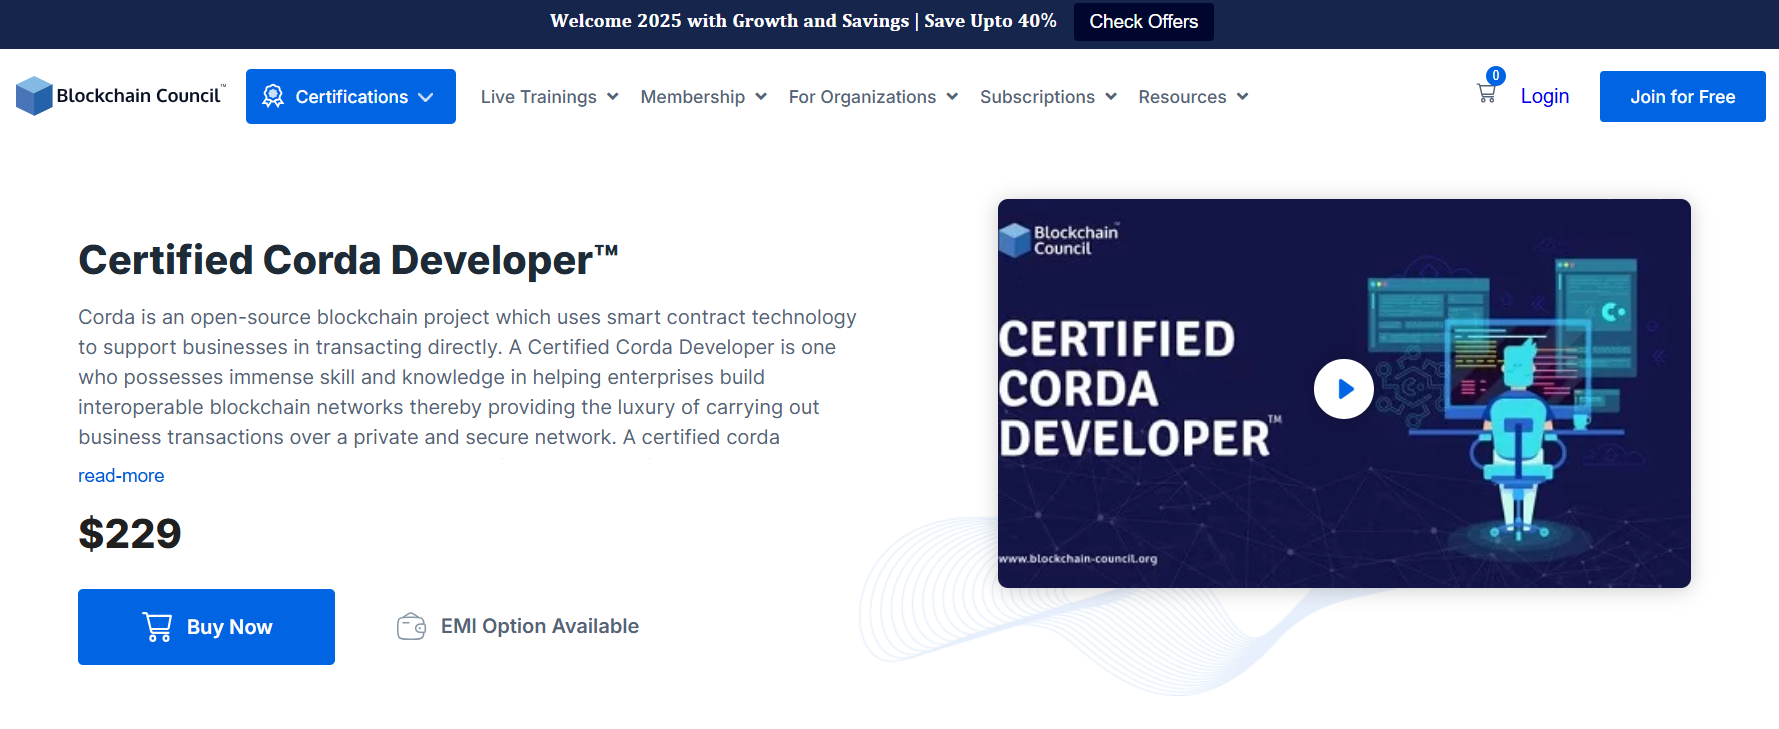Click the $229 price
This screenshot has height=729, width=1779.
[130, 533]
